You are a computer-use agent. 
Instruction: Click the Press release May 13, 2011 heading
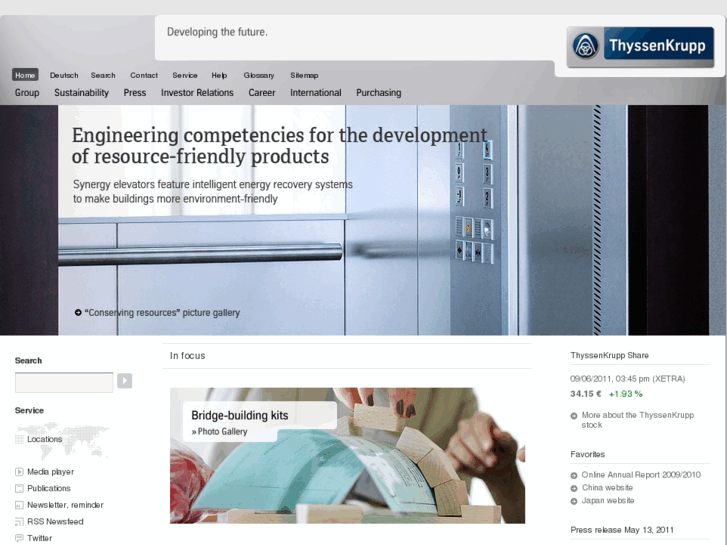point(622,530)
